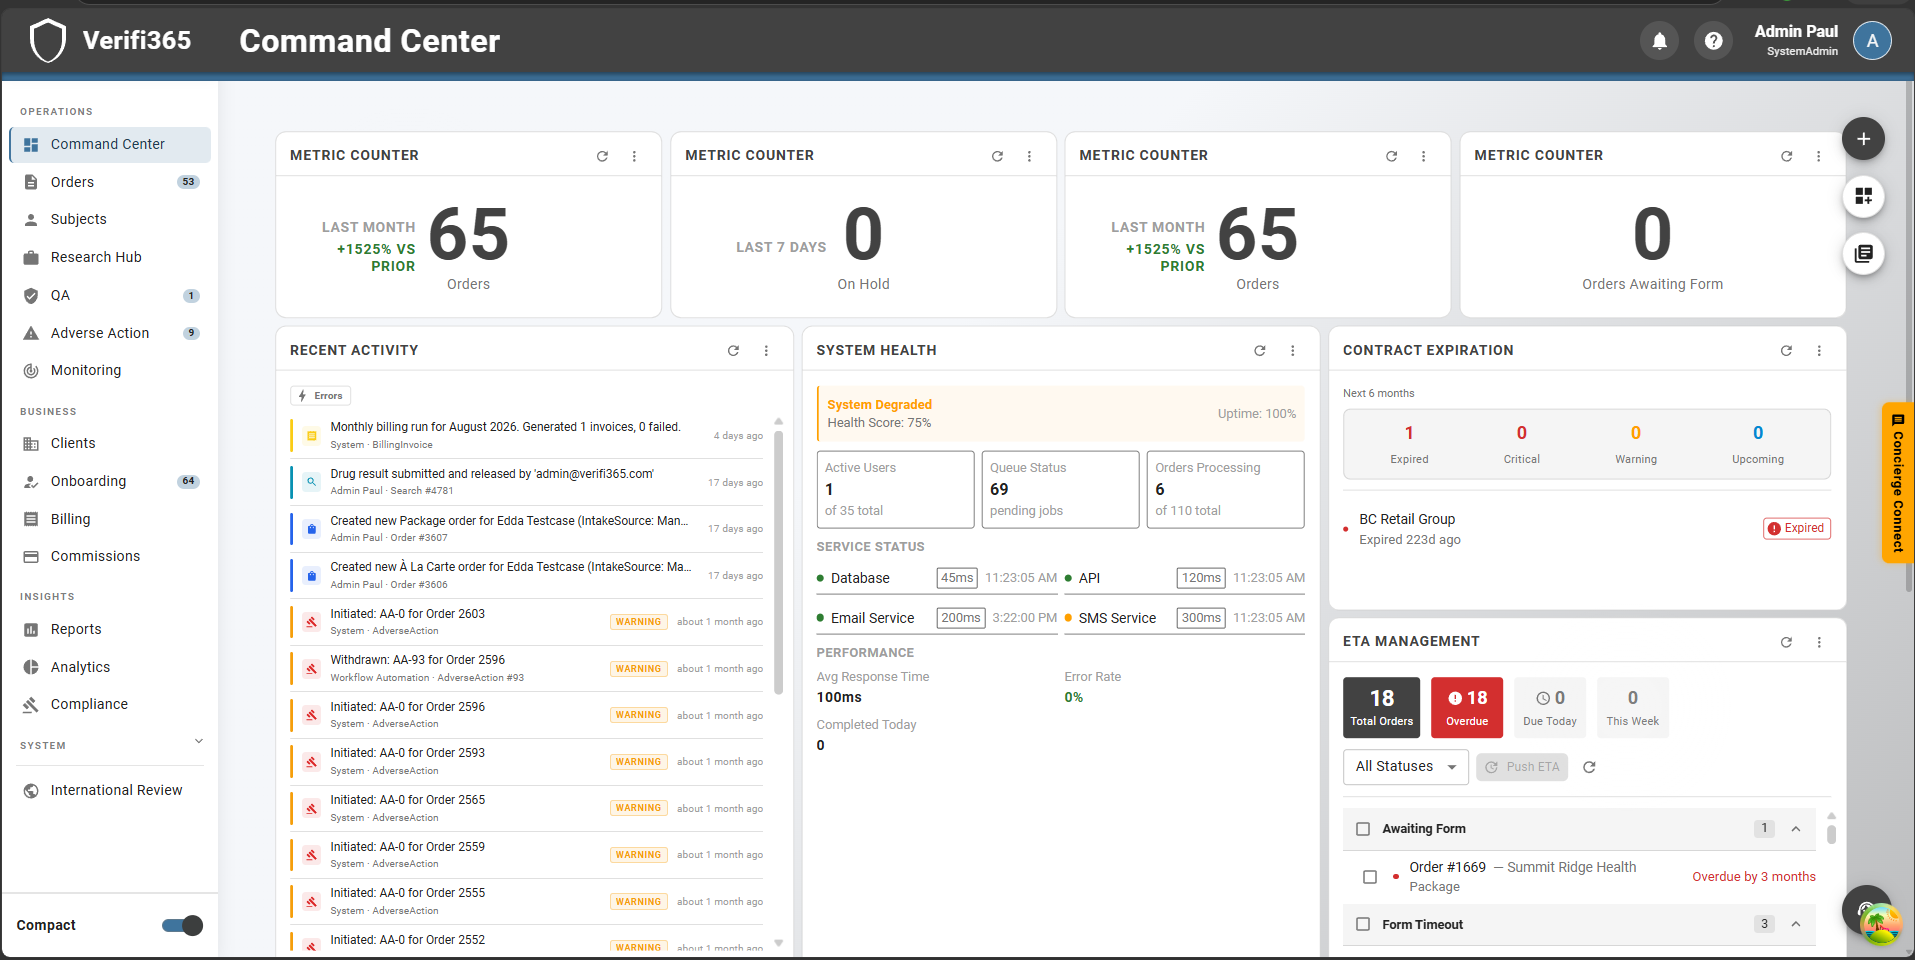This screenshot has height=960, width=1915.
Task: Open the Concierge Connect side tab
Action: point(1897,482)
